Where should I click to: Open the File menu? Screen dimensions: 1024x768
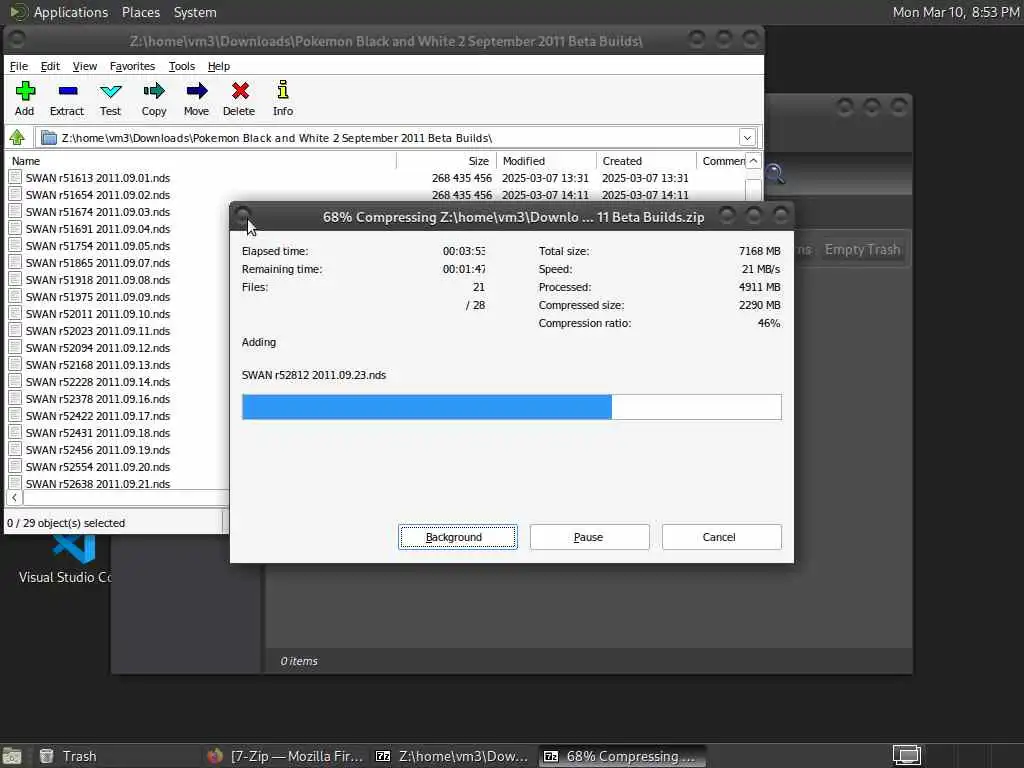click(x=18, y=66)
